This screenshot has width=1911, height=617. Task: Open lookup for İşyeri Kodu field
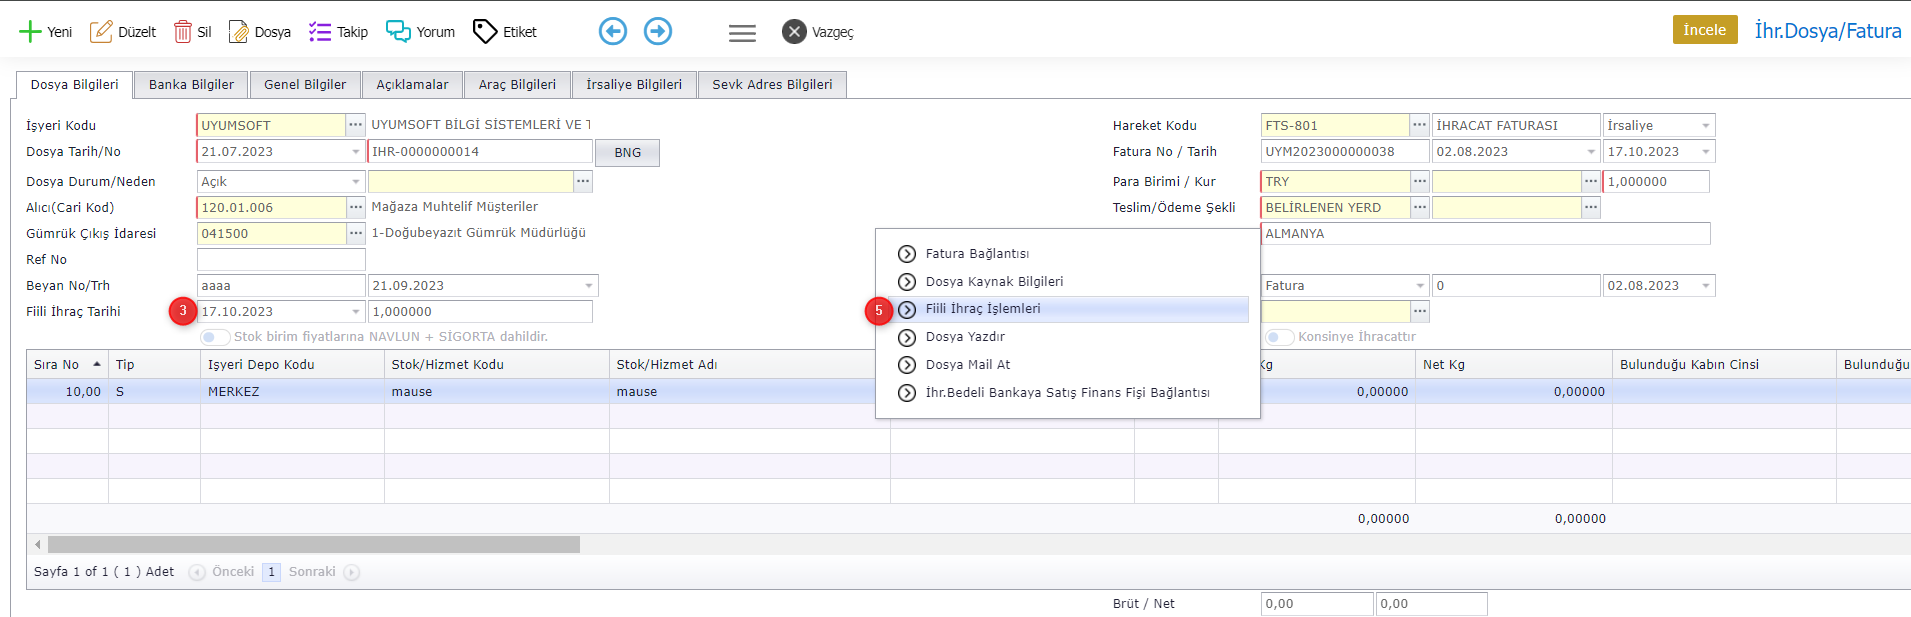coord(356,125)
